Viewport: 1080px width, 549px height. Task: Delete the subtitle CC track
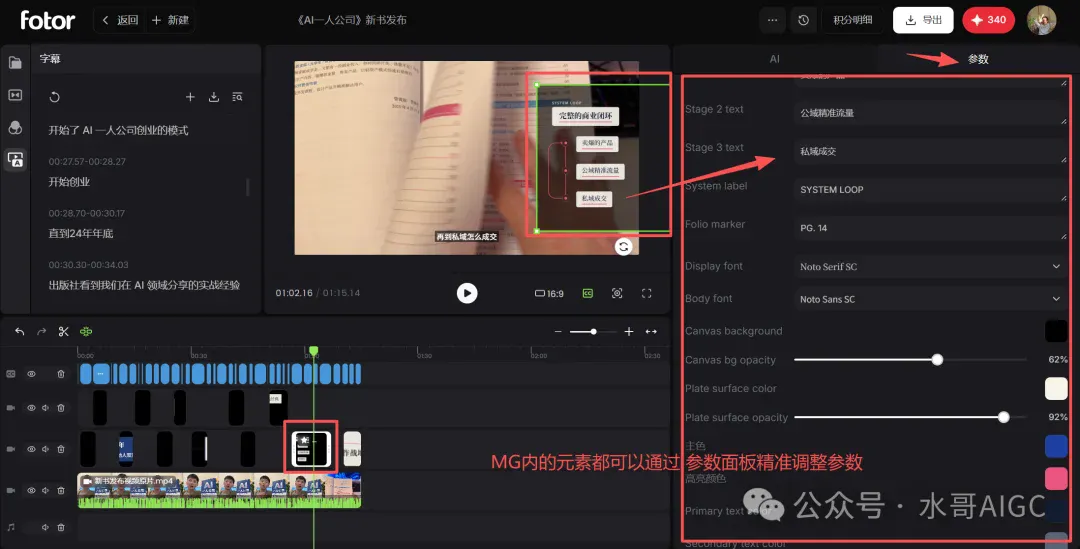click(61, 374)
